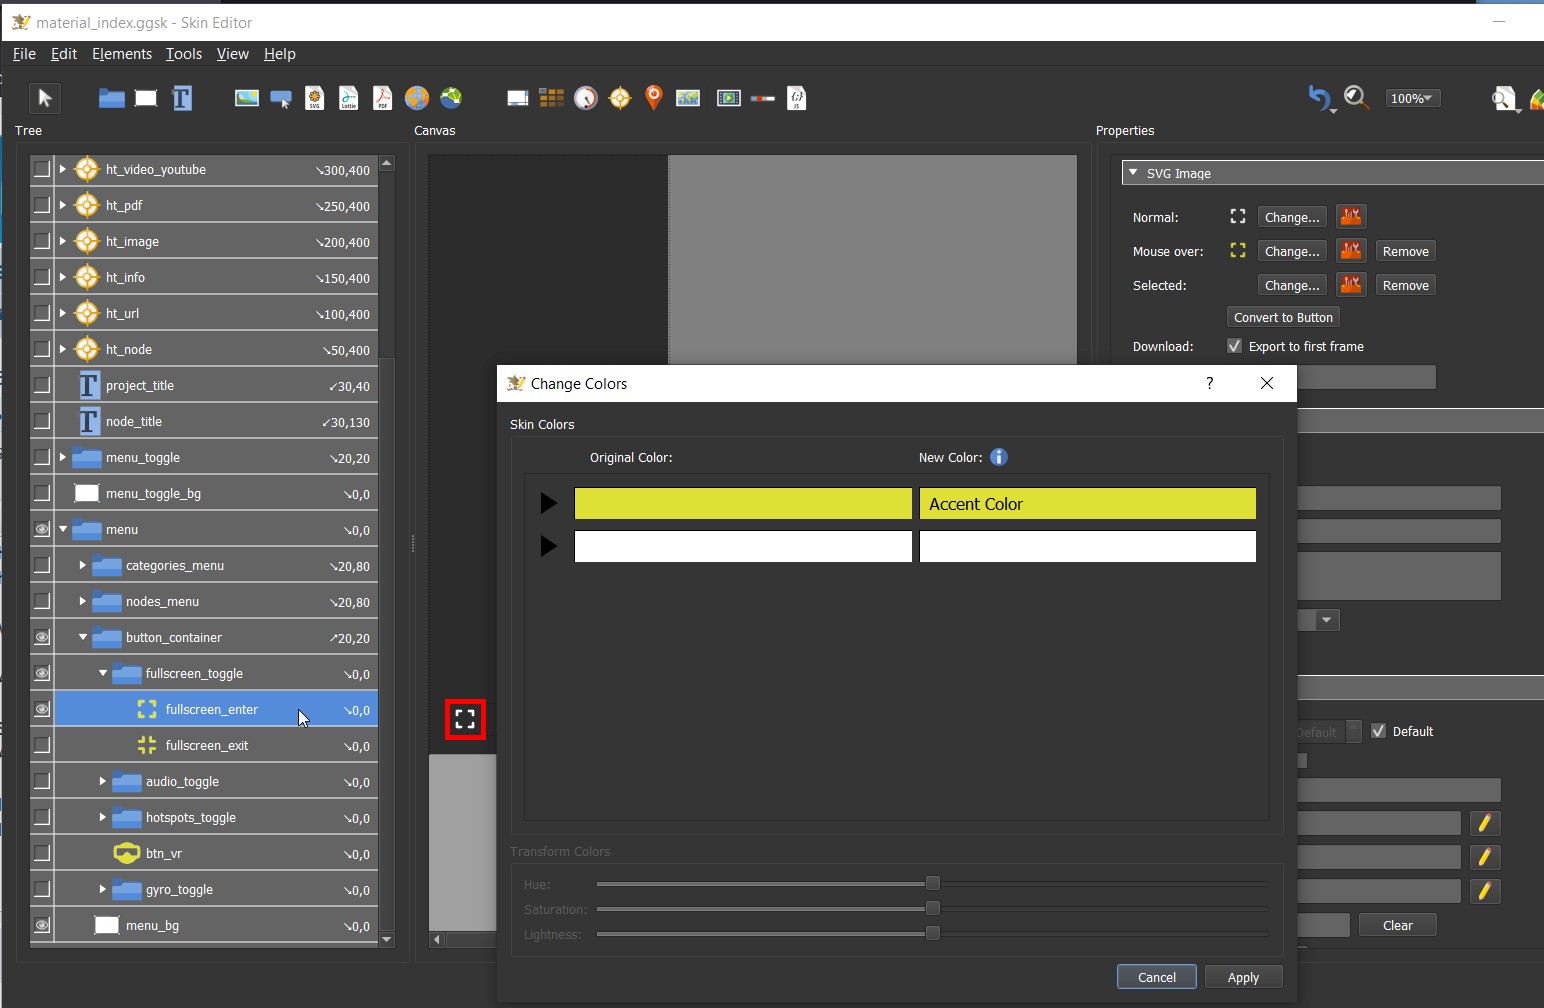Viewport: 1544px width, 1008px height.
Task: Expand the nodes_menu container
Action: pyautogui.click(x=83, y=601)
